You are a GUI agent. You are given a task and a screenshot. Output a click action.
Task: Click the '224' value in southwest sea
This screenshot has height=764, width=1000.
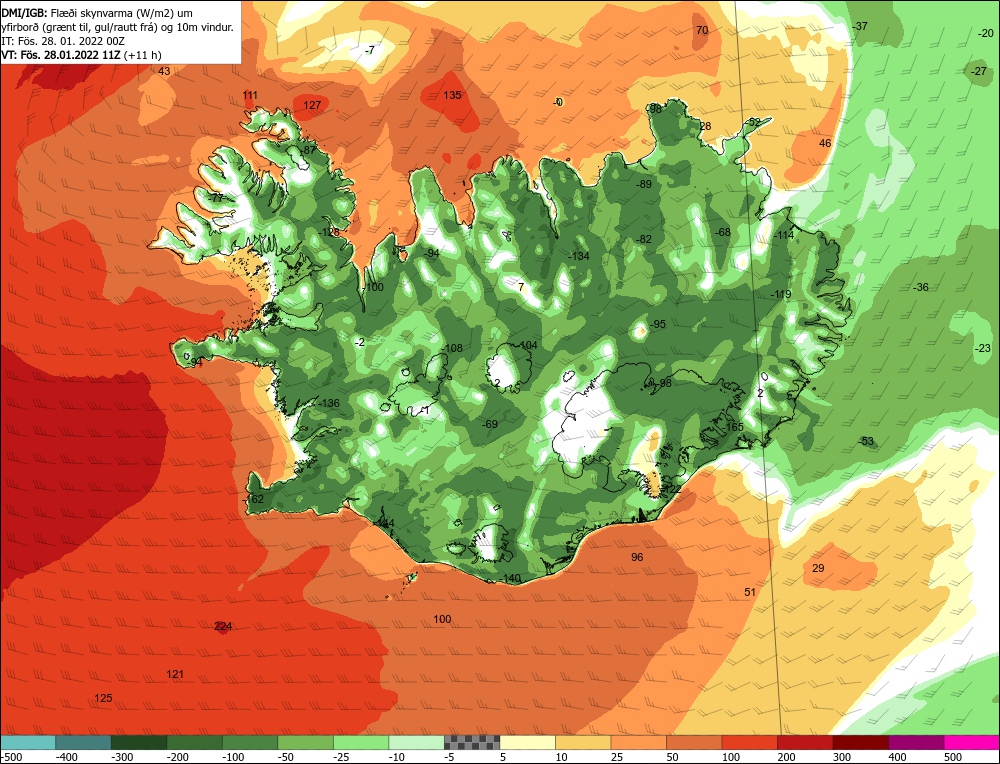tap(223, 626)
